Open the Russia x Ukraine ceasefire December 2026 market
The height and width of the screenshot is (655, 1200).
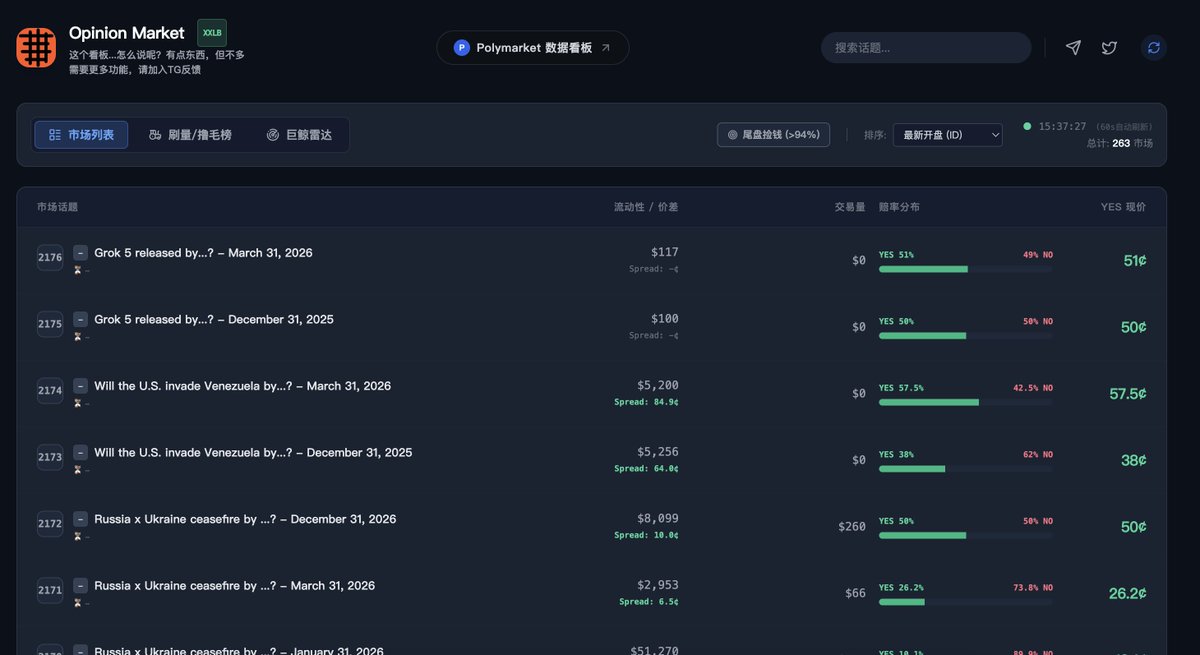point(245,520)
